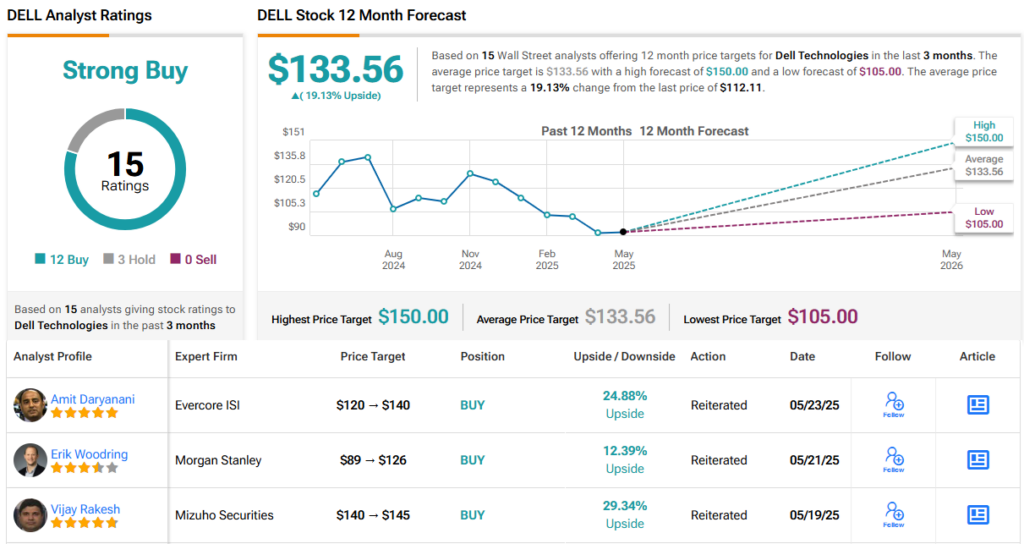Click the BUY position for Evercore ISI
The height and width of the screenshot is (544, 1024).
click(472, 405)
